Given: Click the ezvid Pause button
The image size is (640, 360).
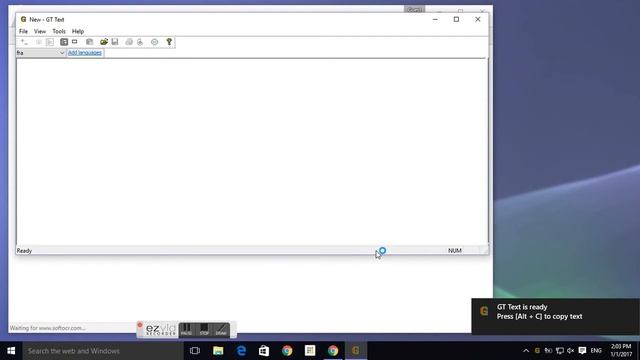Looking at the screenshot, I should (187, 330).
